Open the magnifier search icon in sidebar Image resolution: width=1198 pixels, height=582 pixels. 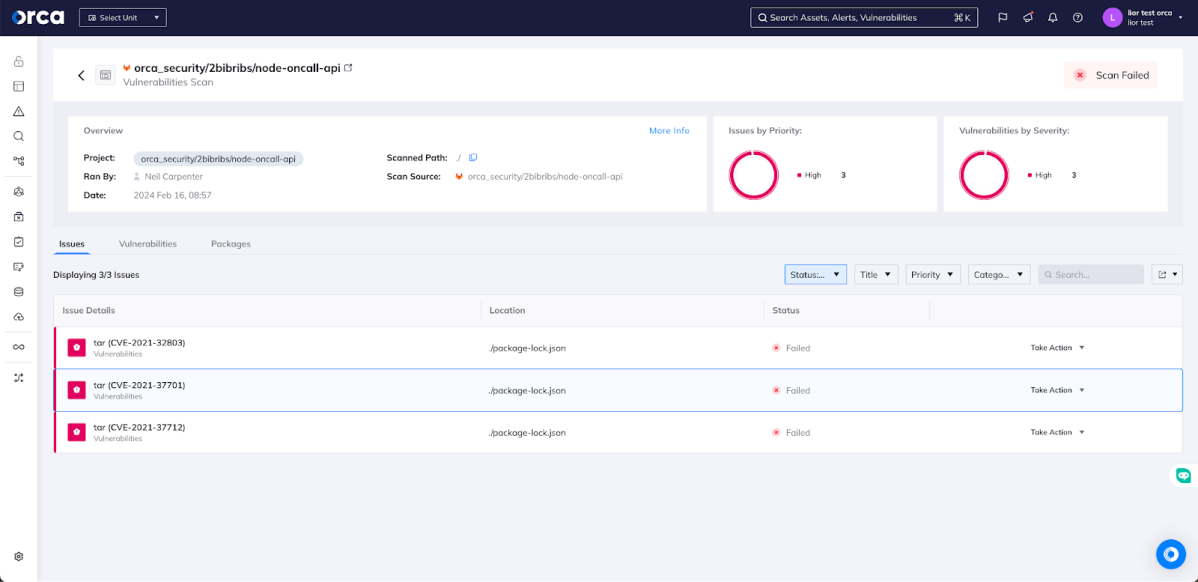18,136
